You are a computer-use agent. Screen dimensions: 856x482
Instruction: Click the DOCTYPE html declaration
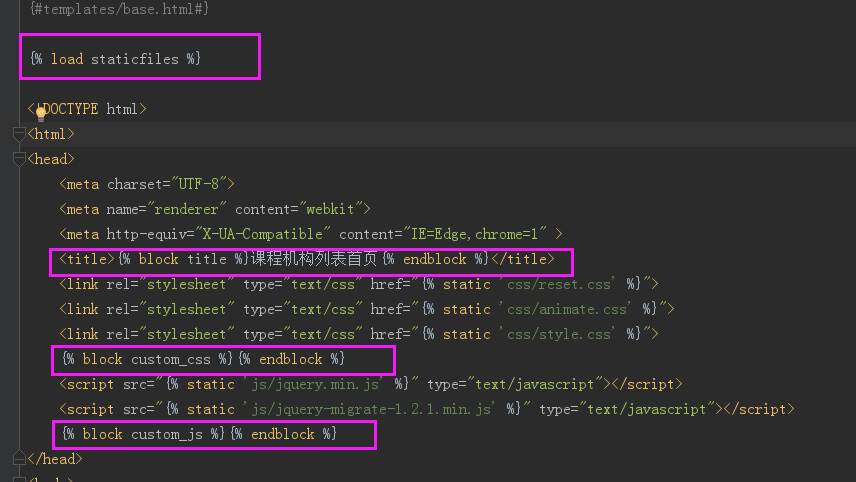[x=87, y=109]
